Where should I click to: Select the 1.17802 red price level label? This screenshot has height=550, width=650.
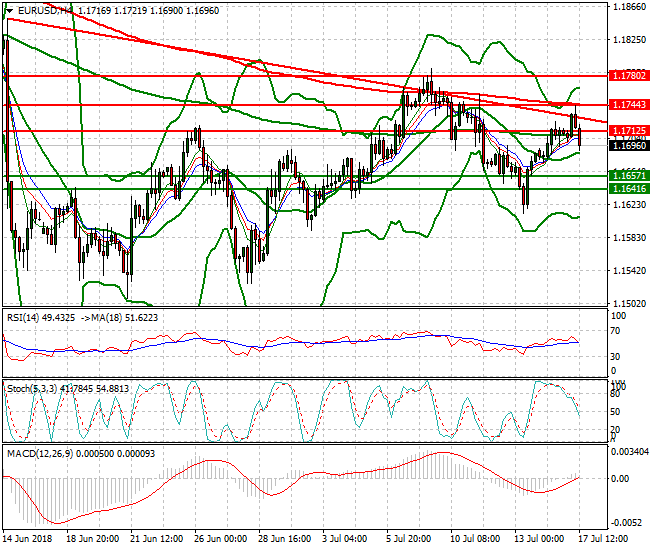coord(629,75)
